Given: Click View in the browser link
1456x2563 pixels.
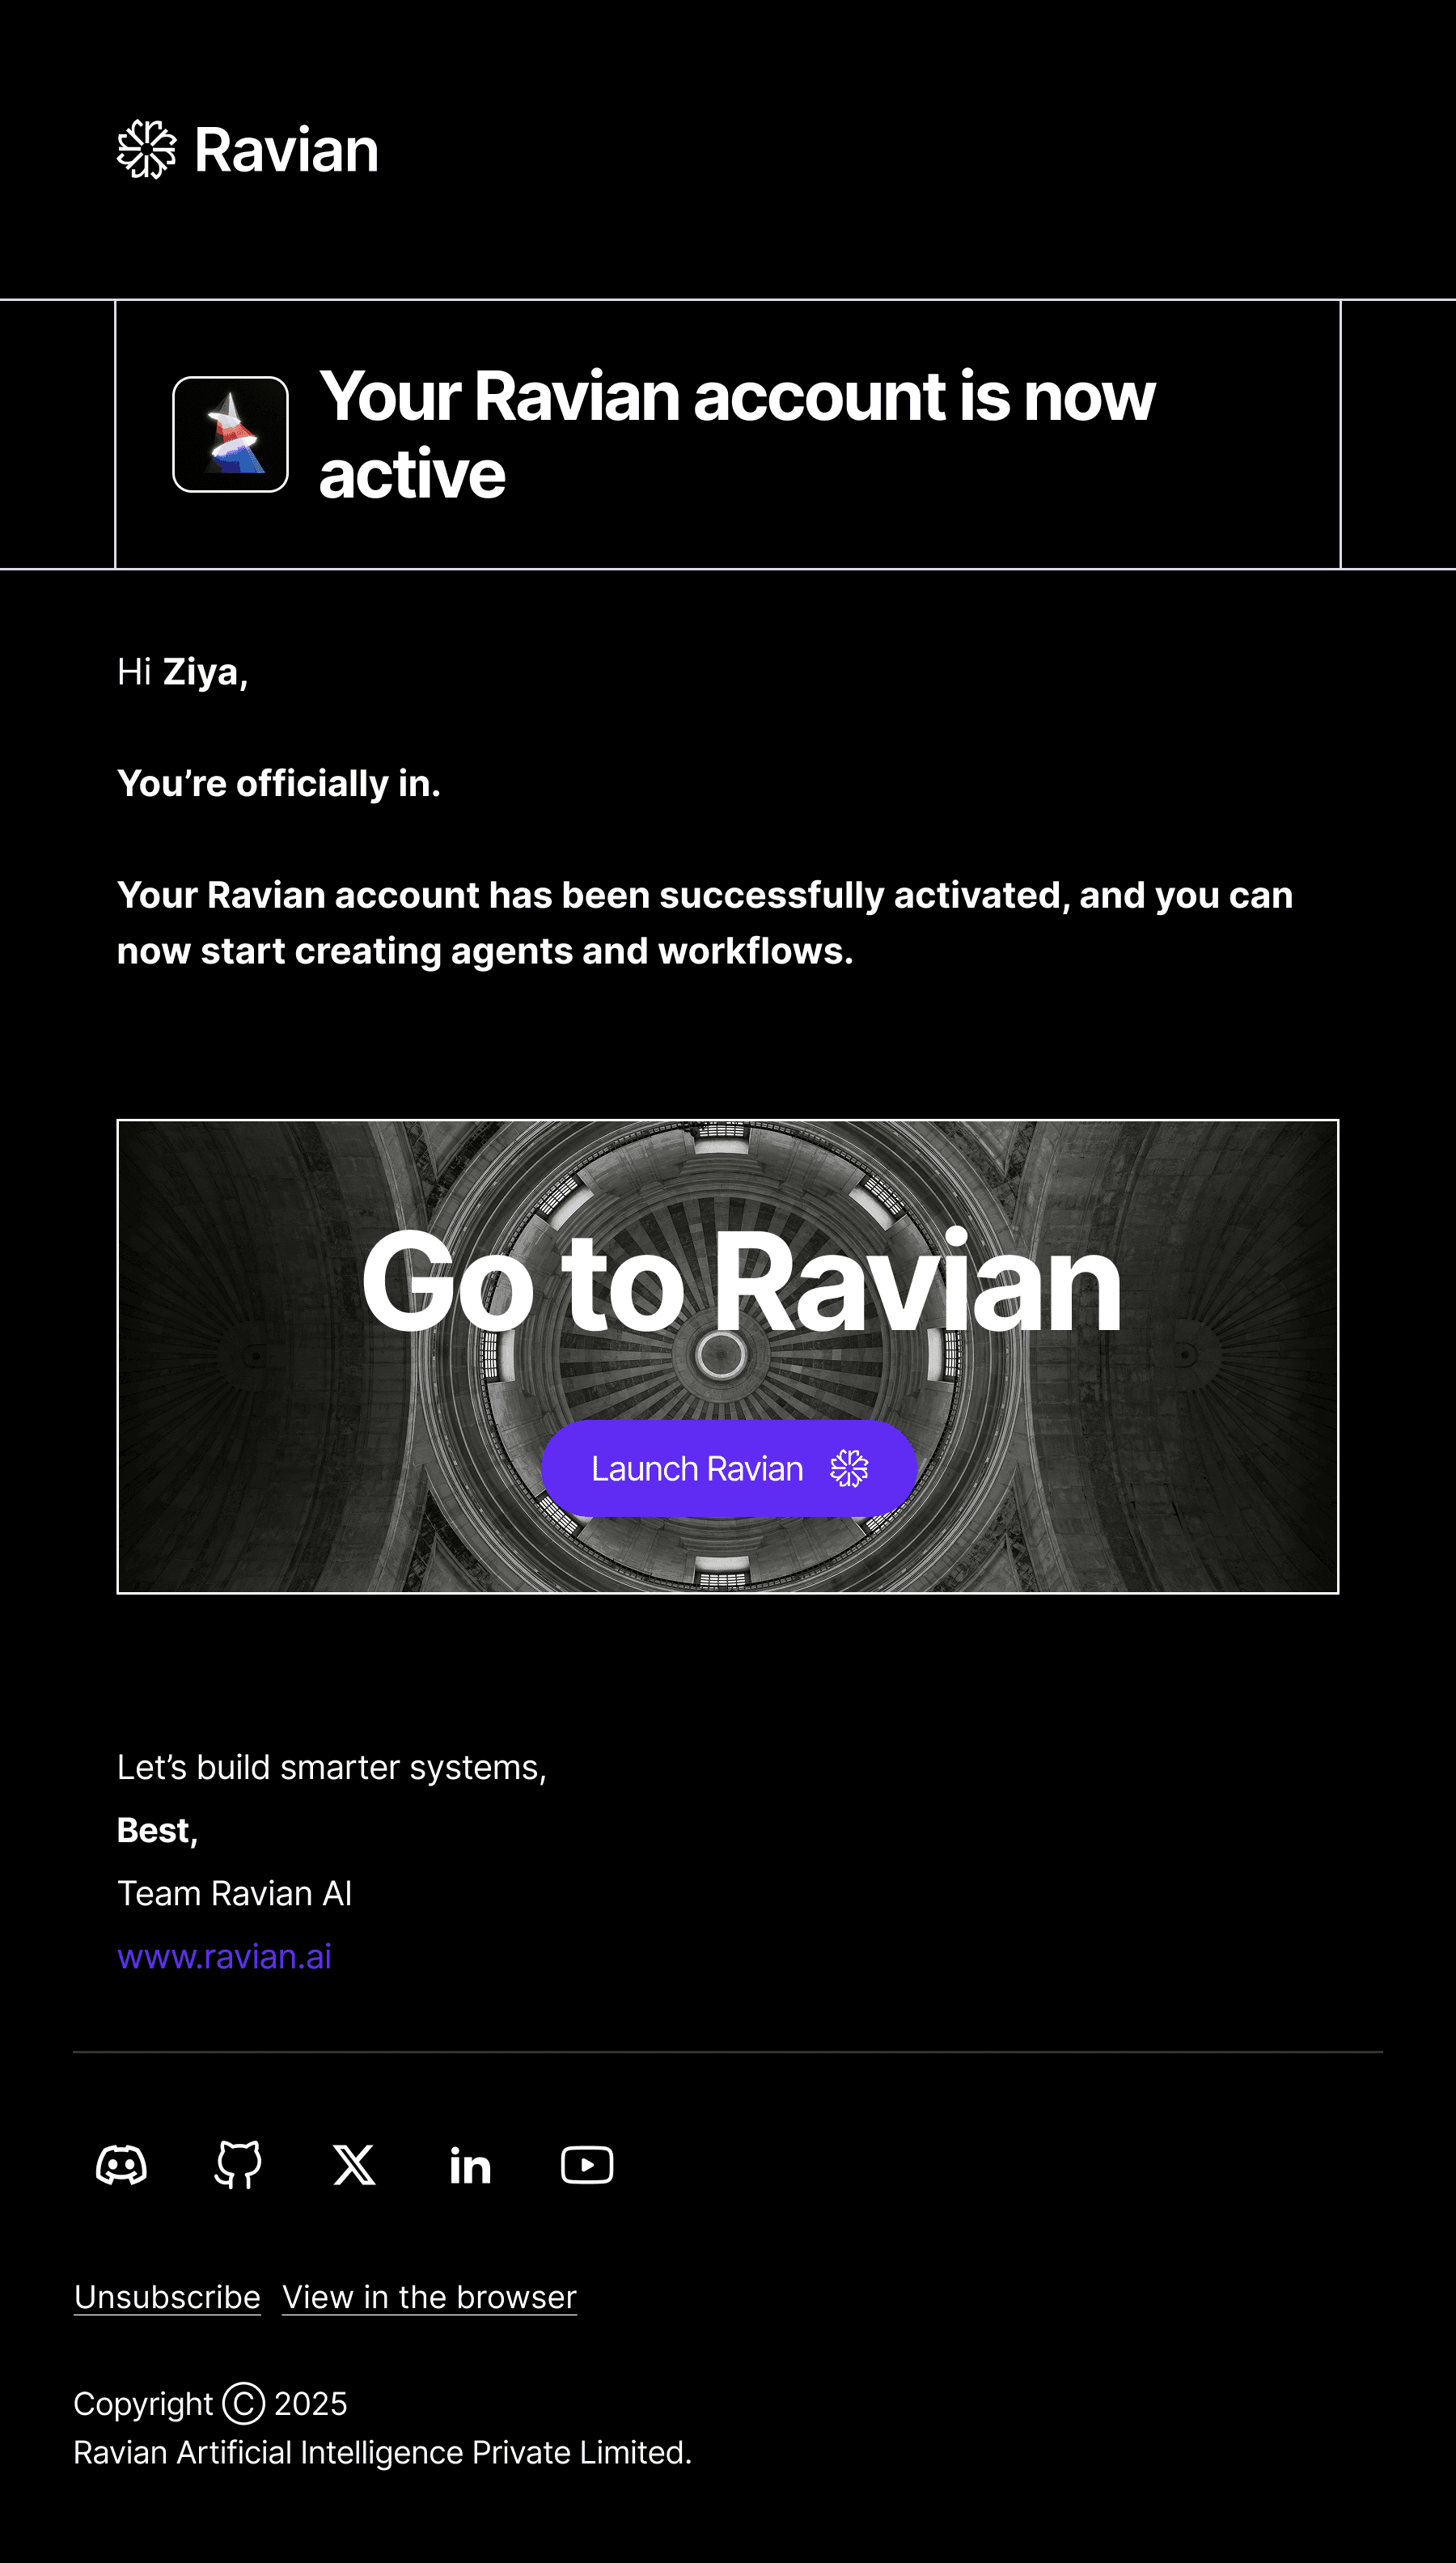Looking at the screenshot, I should point(430,2298).
